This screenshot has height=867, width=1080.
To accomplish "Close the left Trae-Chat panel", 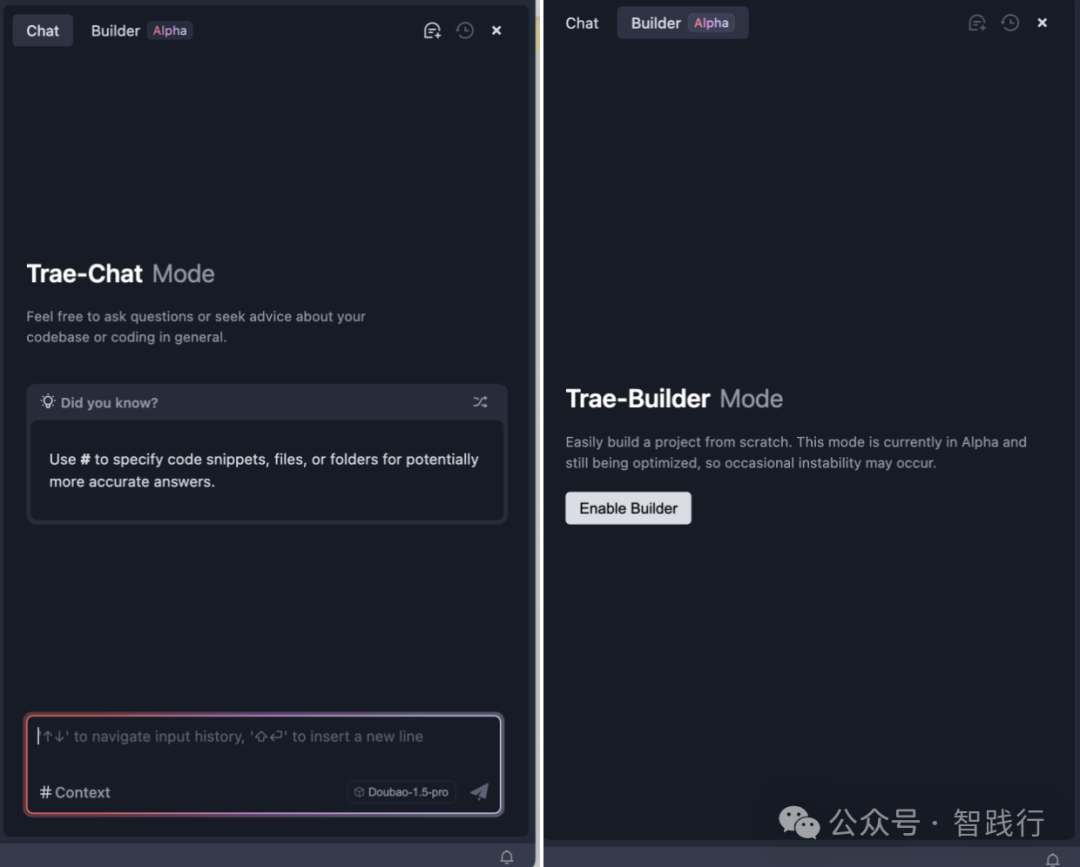I will pos(497,30).
